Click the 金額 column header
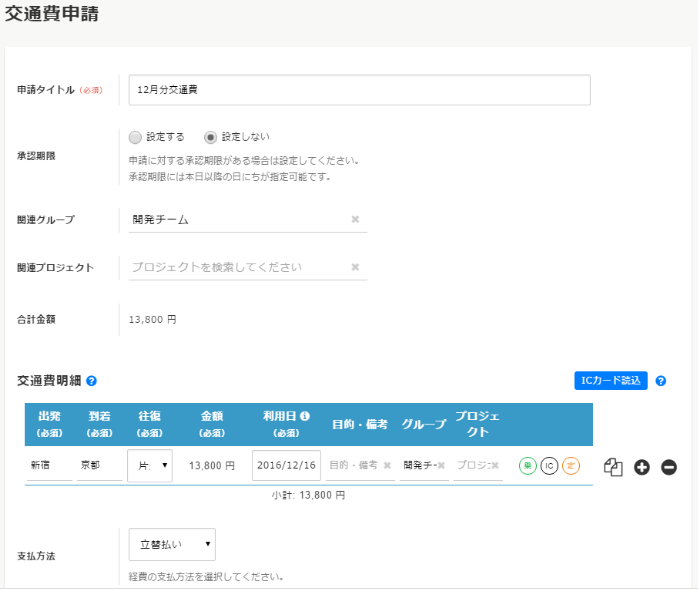This screenshot has width=698, height=594. (x=212, y=424)
